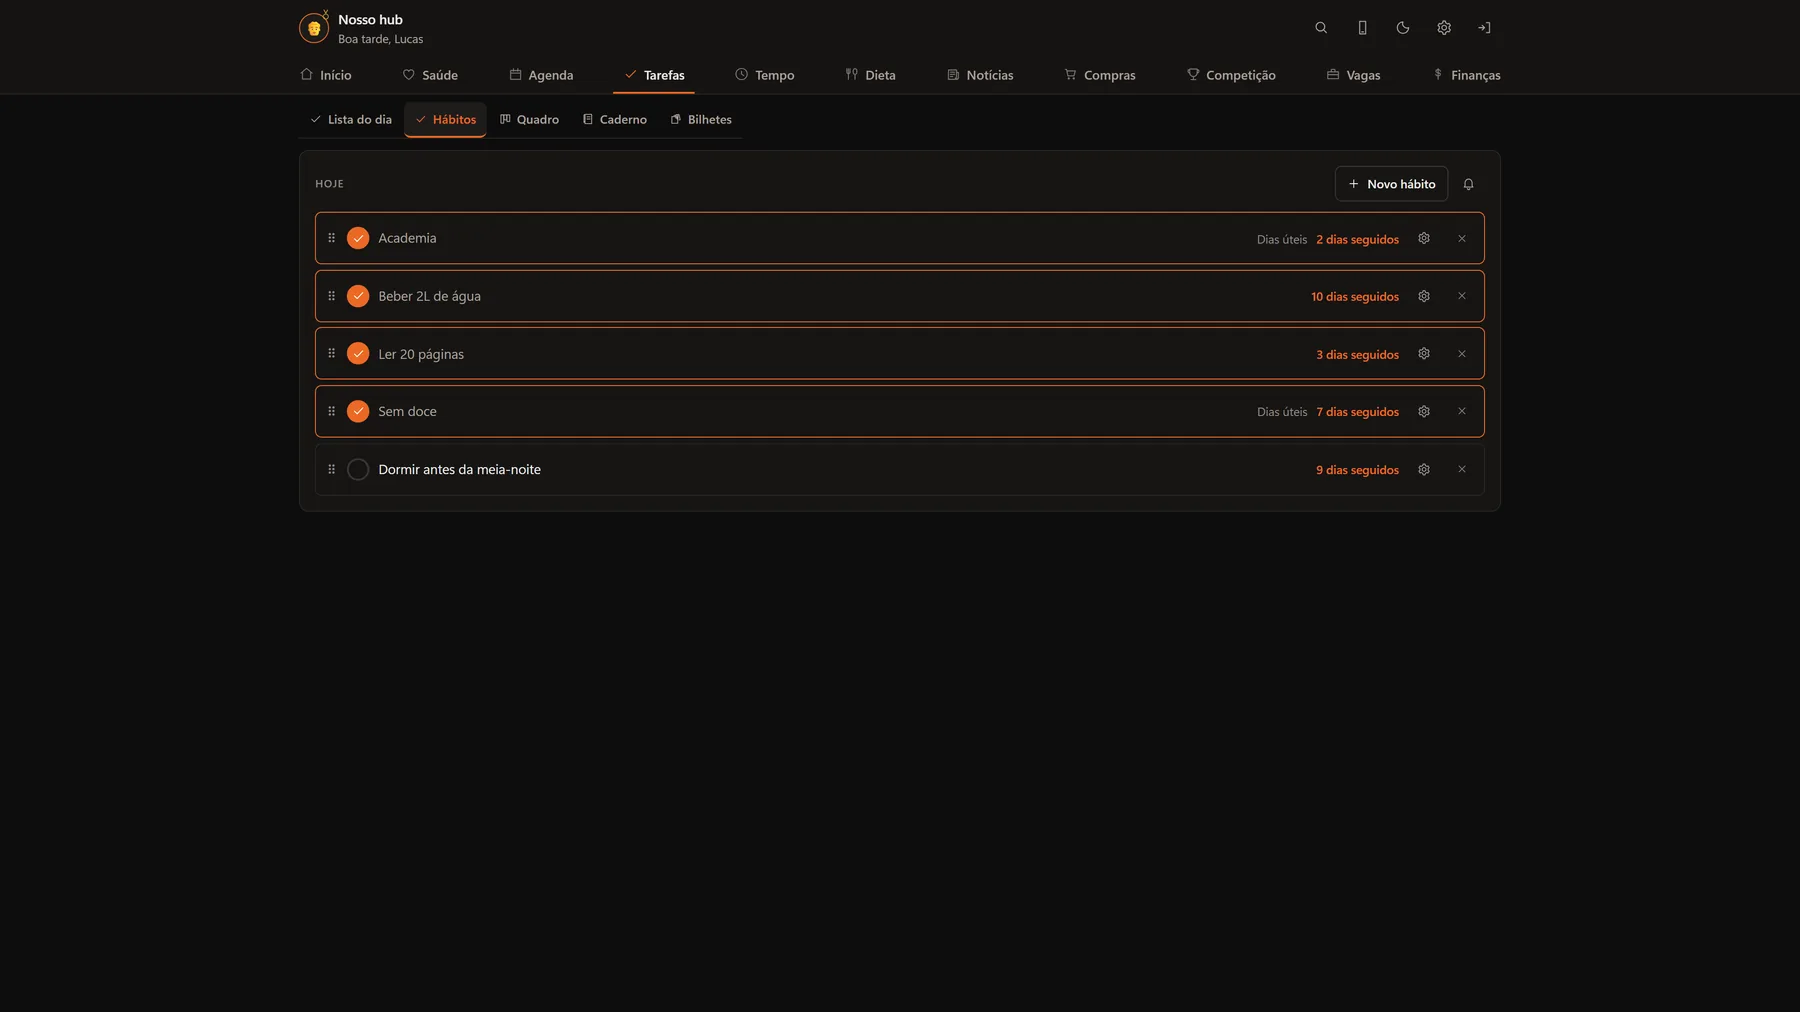Delete the Beber 2L de água habit
Screen dimensions: 1800x1012
(1462, 296)
